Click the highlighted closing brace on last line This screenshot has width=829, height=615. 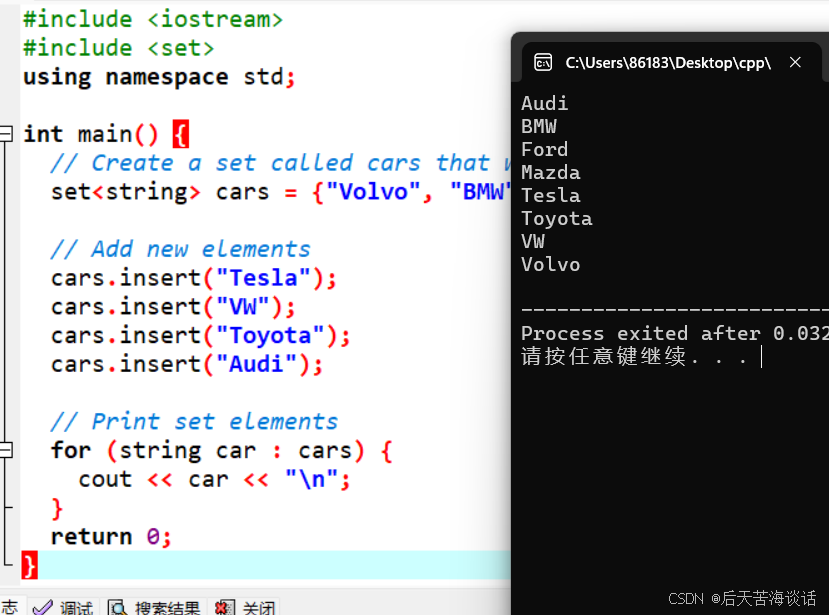(x=30, y=565)
